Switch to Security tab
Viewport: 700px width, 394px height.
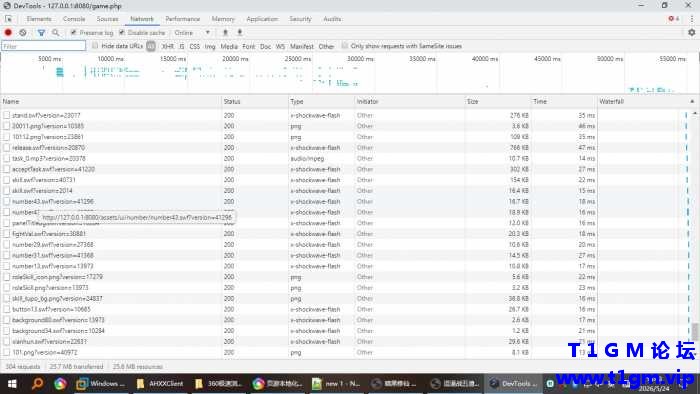click(x=300, y=19)
